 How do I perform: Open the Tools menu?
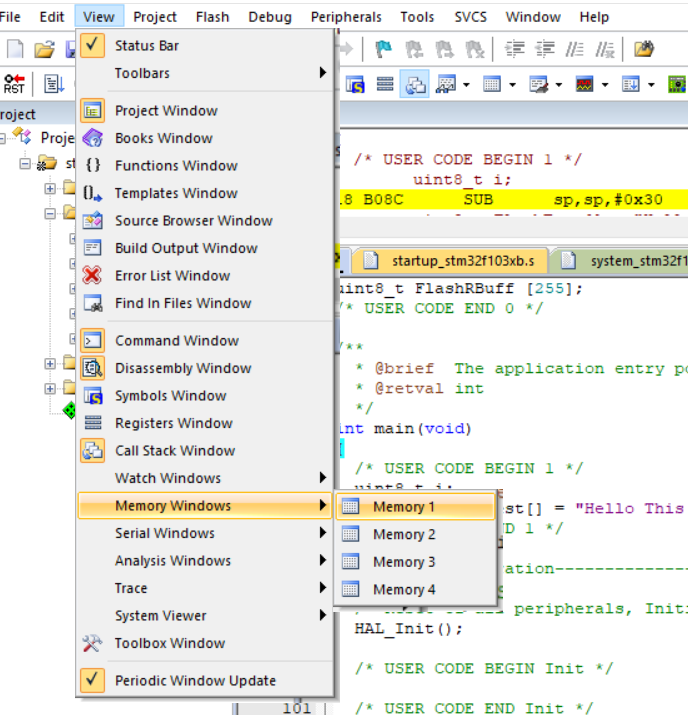[x=417, y=17]
